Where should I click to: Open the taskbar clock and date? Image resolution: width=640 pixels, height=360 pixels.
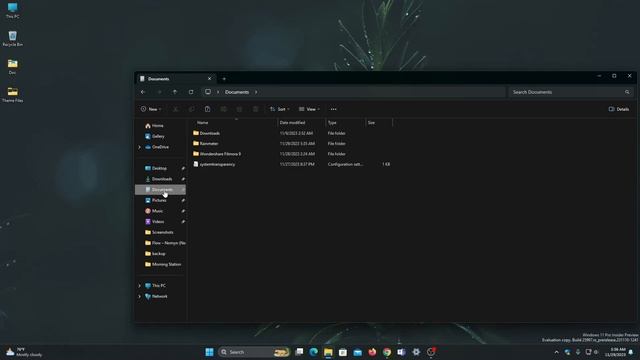pos(616,352)
